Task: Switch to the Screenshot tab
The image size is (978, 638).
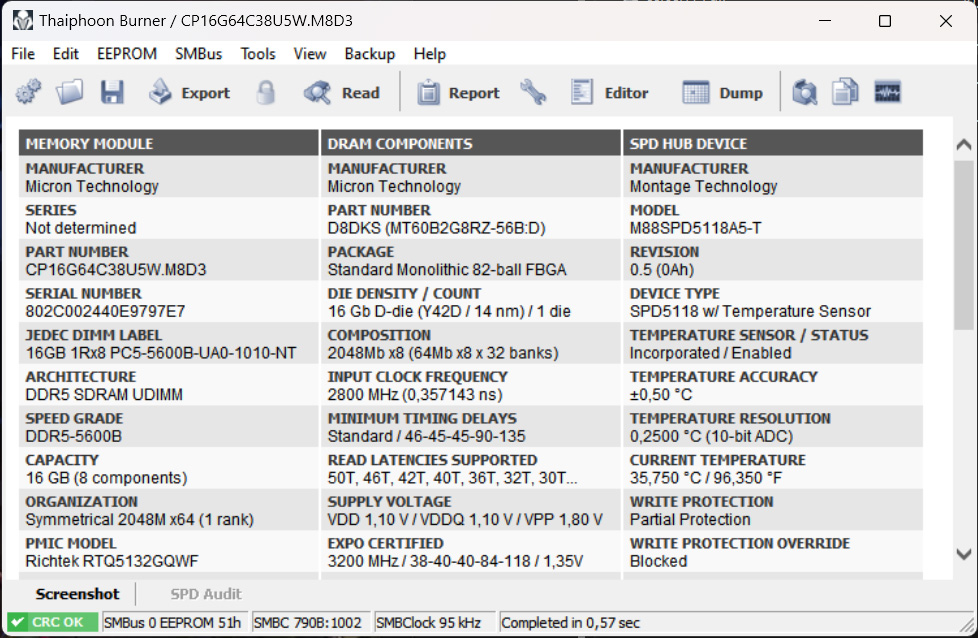Action: click(x=77, y=594)
